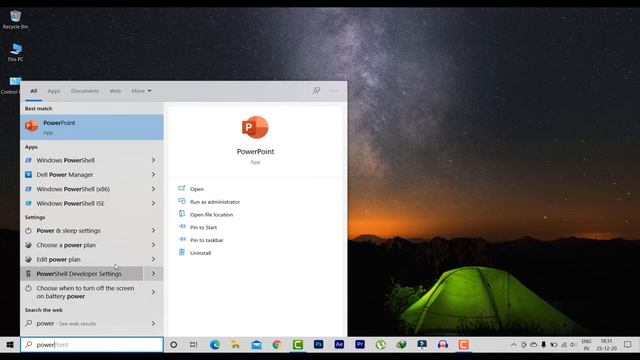This screenshot has width=640, height=360.
Task: Launch Premiere Pro from taskbar
Action: tap(360, 345)
